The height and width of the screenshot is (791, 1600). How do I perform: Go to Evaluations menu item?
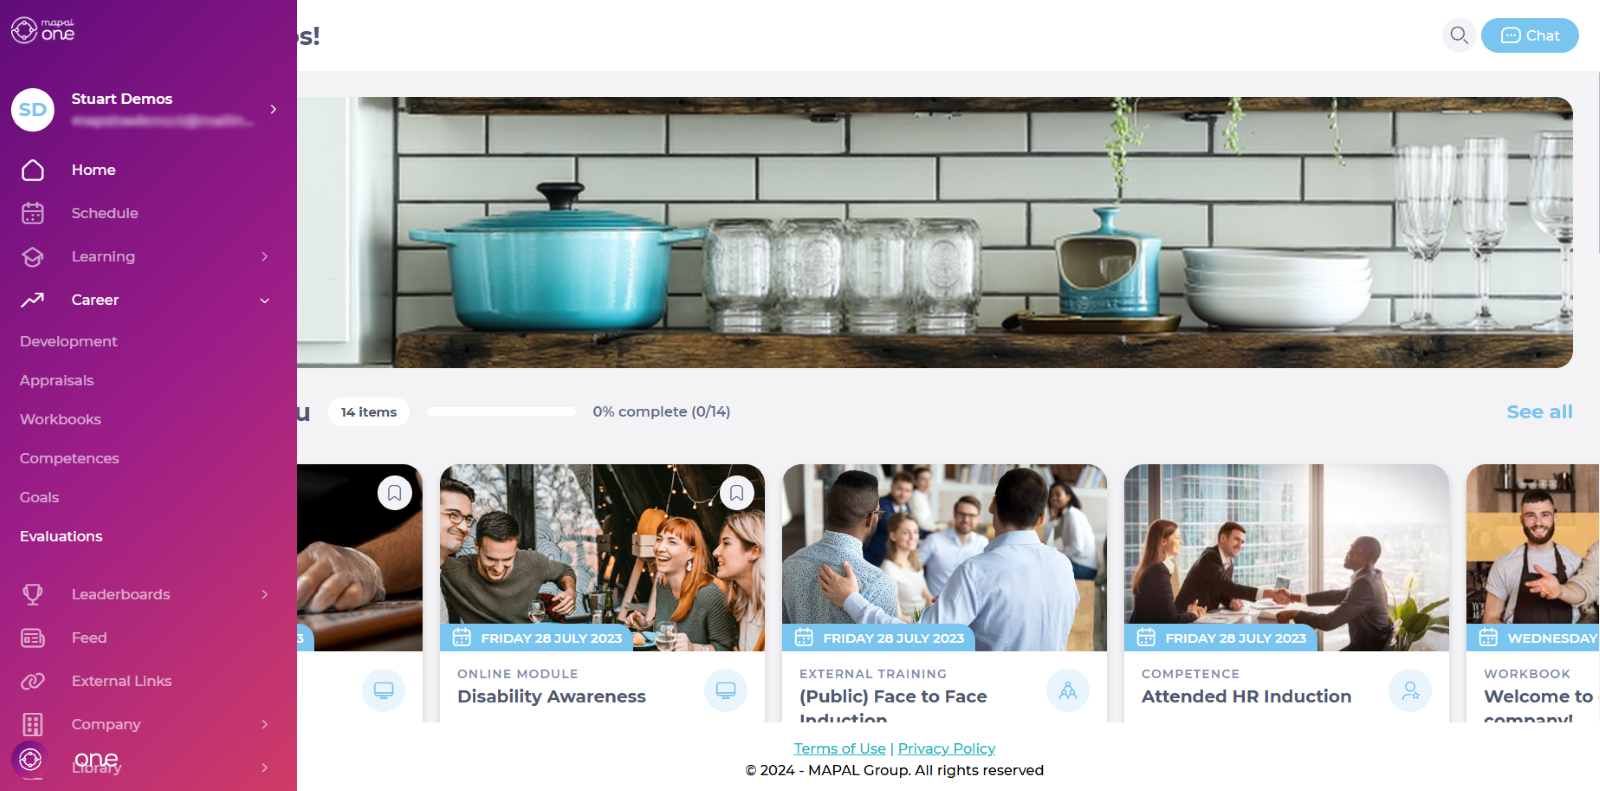tap(61, 536)
